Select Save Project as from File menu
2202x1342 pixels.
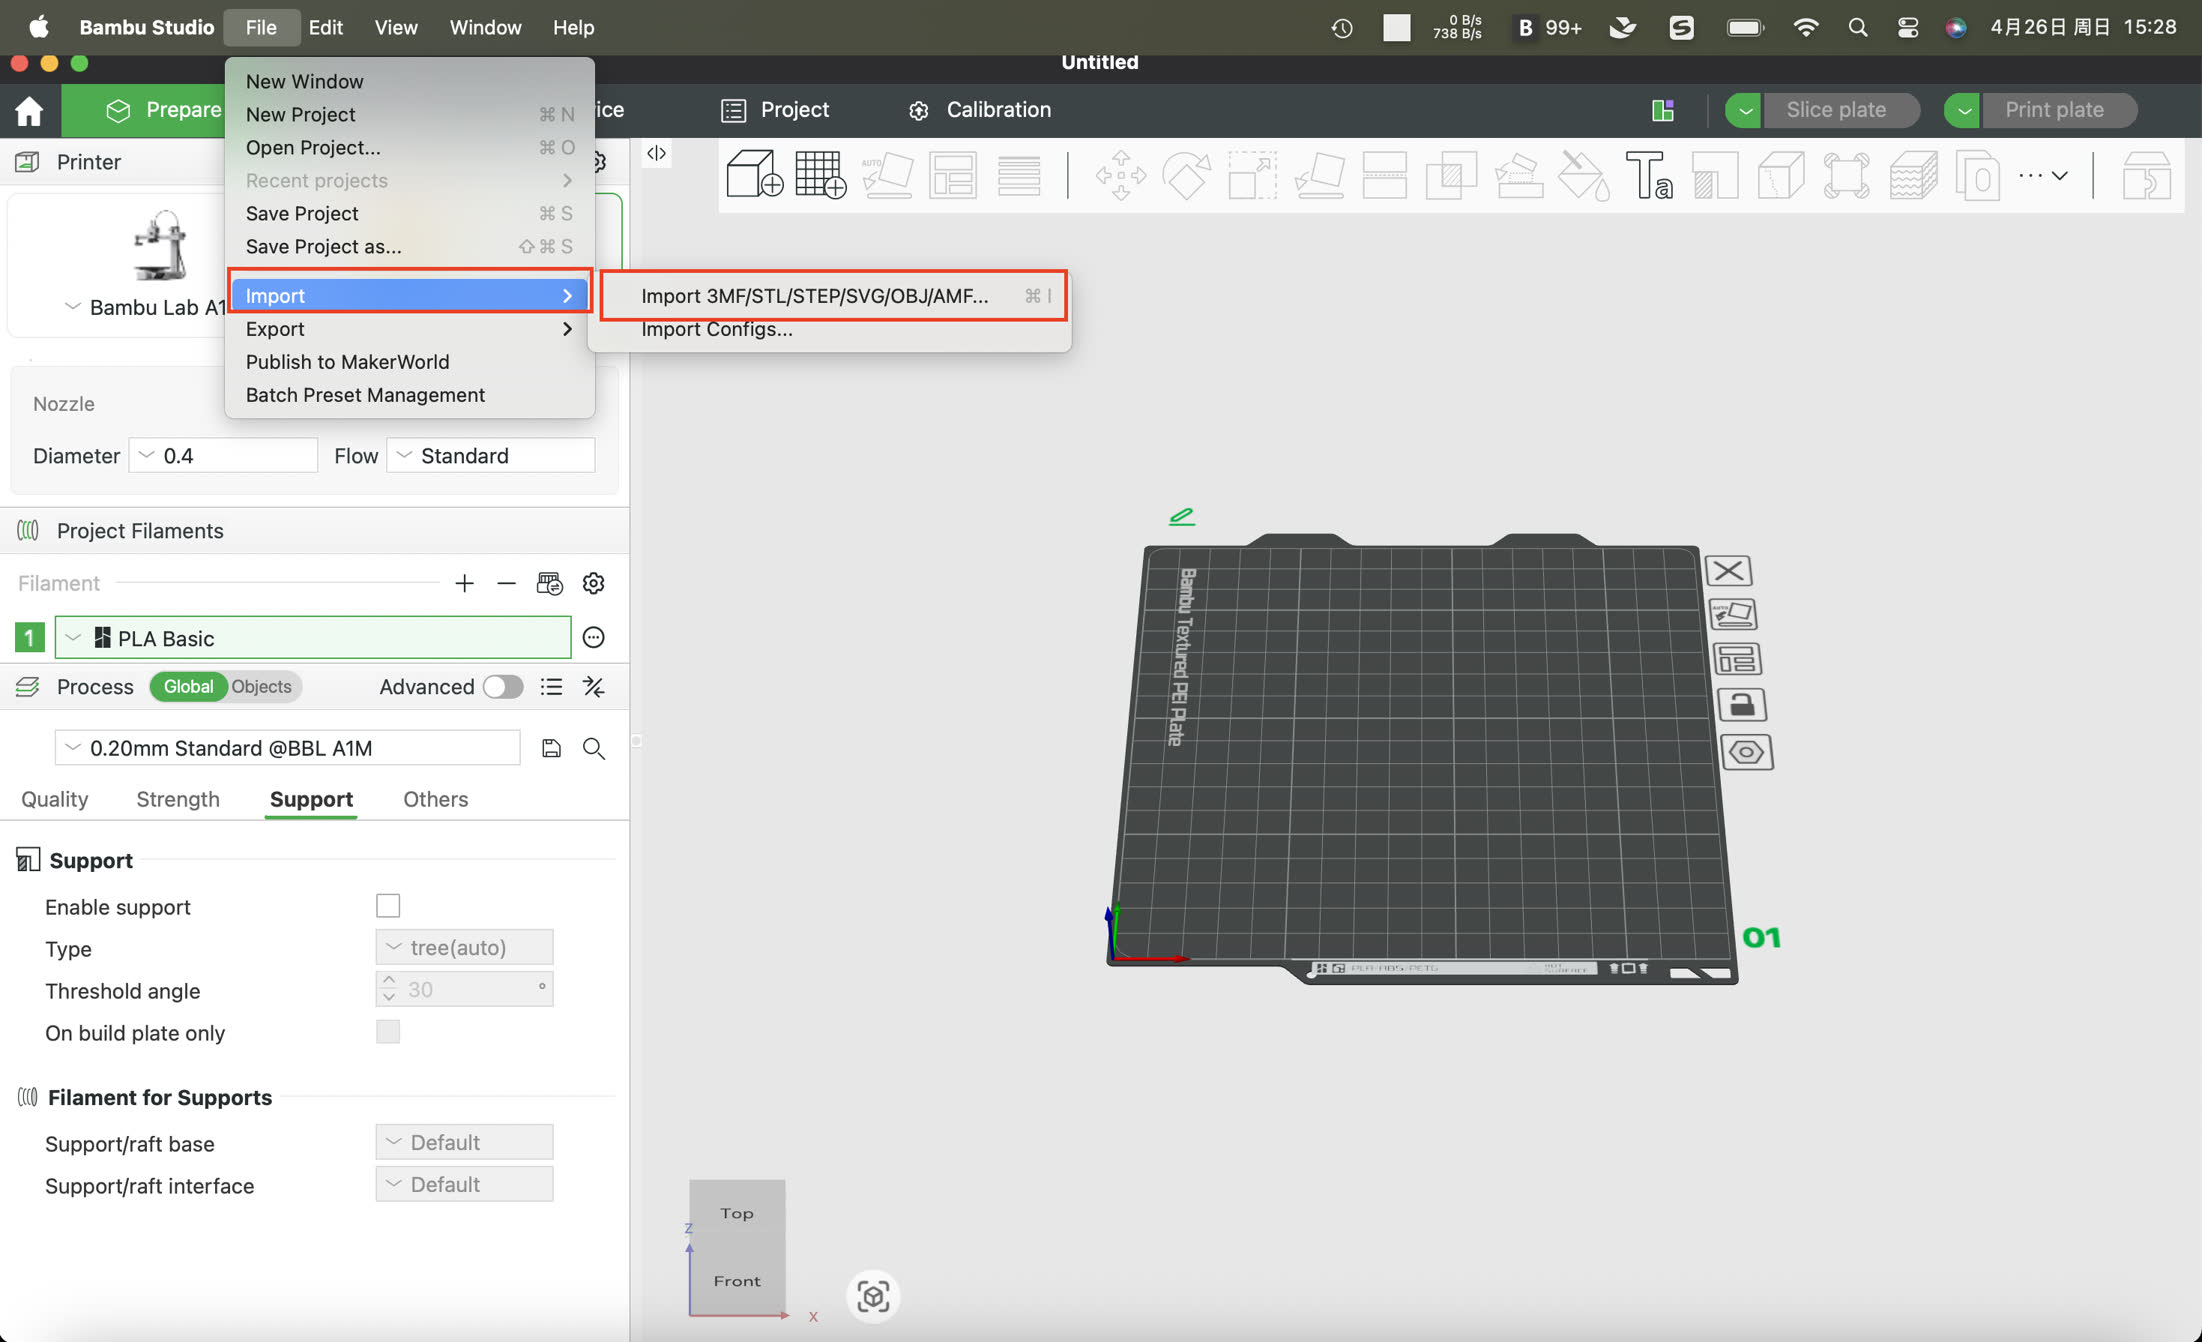pos(409,247)
